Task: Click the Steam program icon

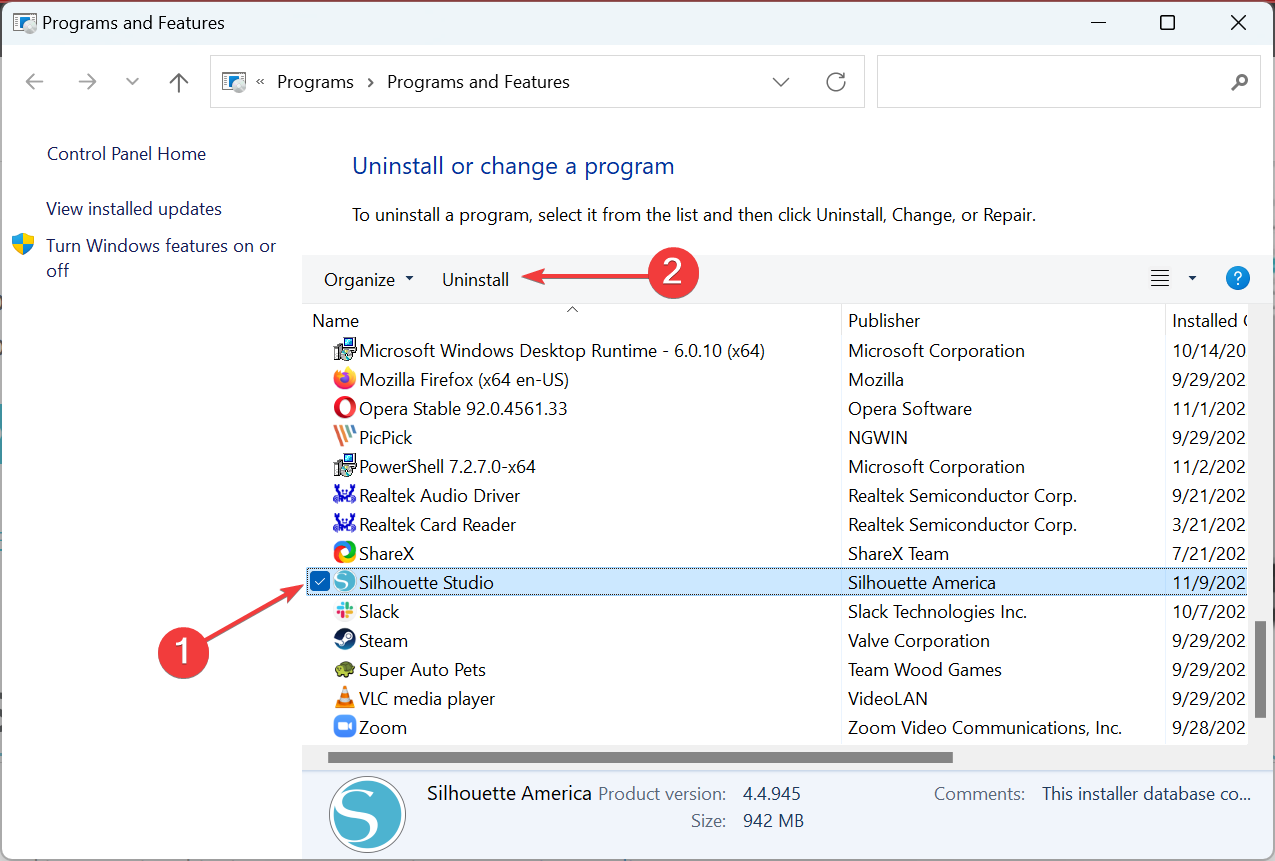Action: tap(344, 640)
